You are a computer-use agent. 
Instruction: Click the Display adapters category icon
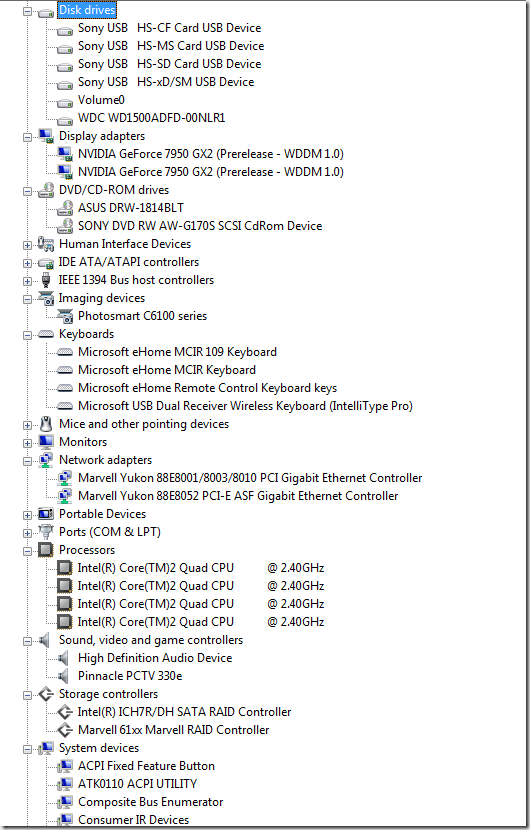point(46,136)
